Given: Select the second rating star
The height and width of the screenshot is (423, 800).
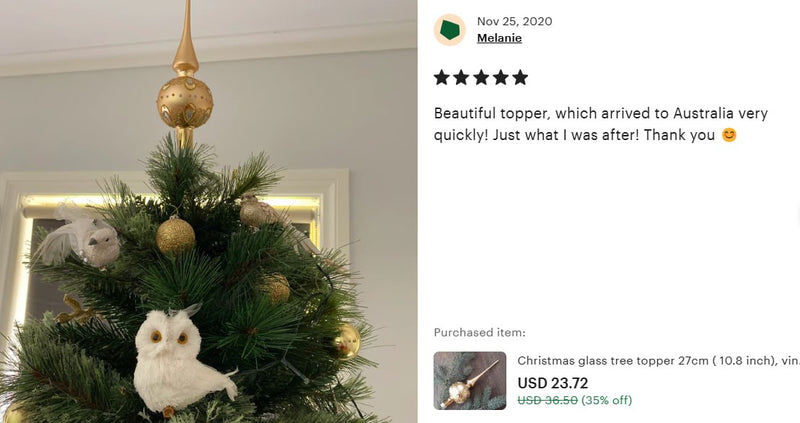Looking at the screenshot, I should (x=461, y=78).
